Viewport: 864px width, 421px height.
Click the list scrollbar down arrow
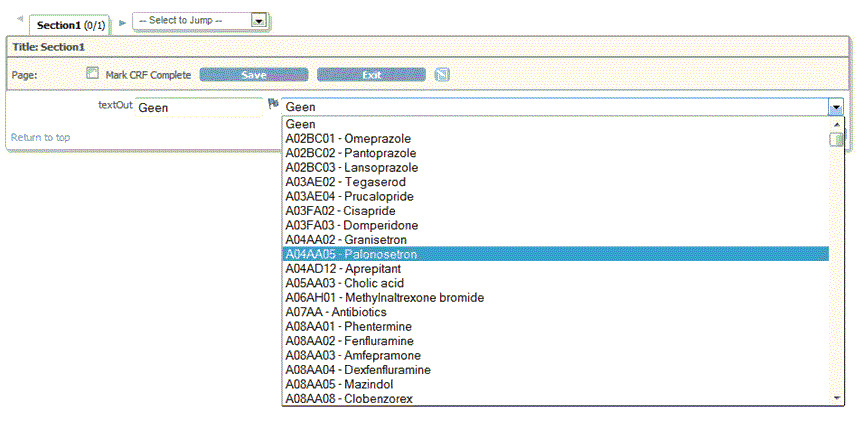pyautogui.click(x=837, y=398)
